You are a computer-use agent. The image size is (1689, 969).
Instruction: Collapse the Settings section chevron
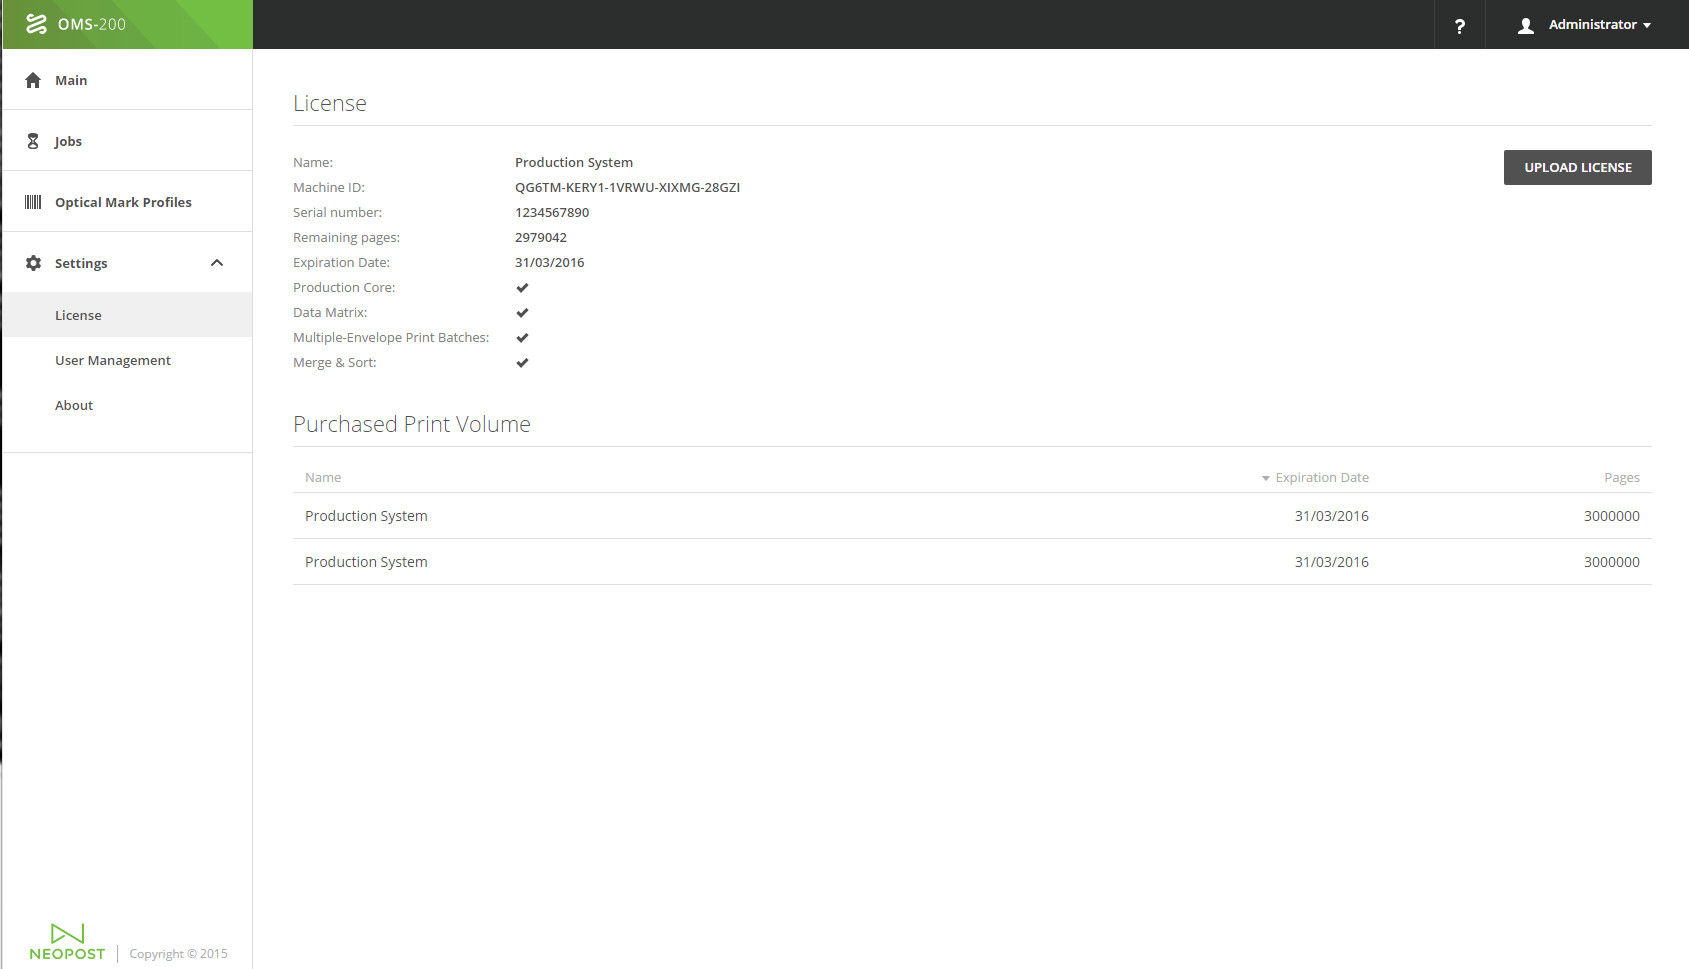click(217, 263)
